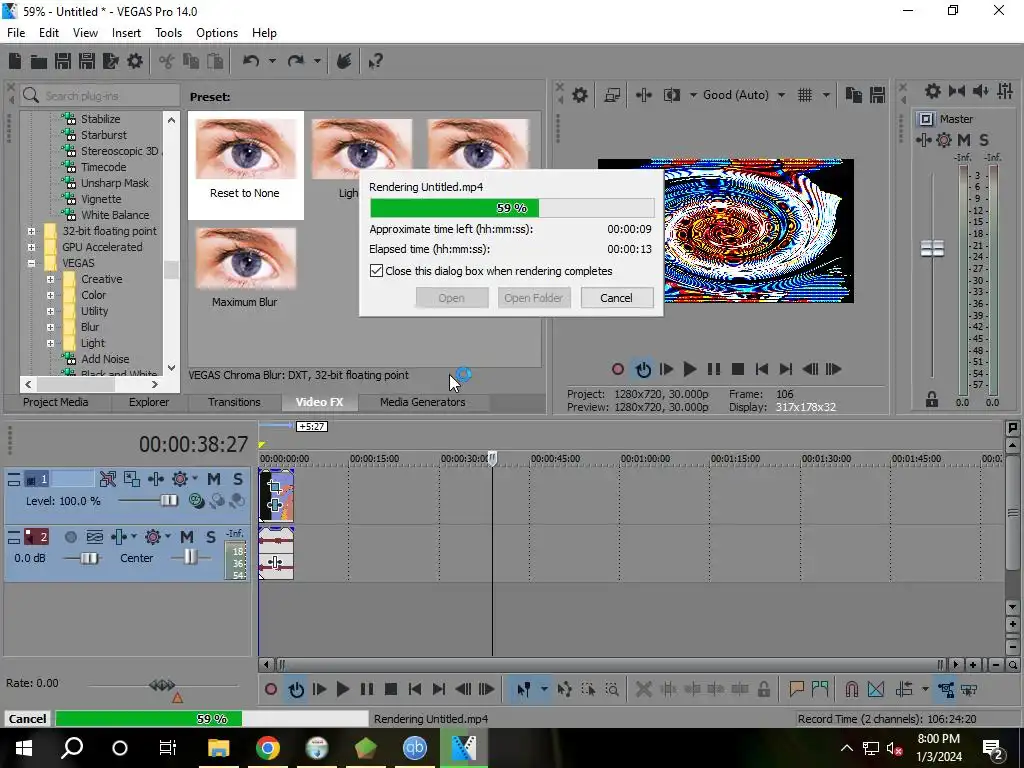The image size is (1024, 768).
Task: Toggle Mute on audio track 2
Action: [187, 537]
